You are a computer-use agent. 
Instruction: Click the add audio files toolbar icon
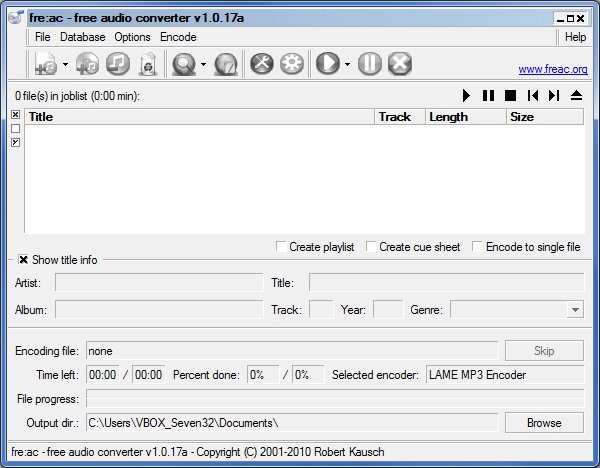46,64
